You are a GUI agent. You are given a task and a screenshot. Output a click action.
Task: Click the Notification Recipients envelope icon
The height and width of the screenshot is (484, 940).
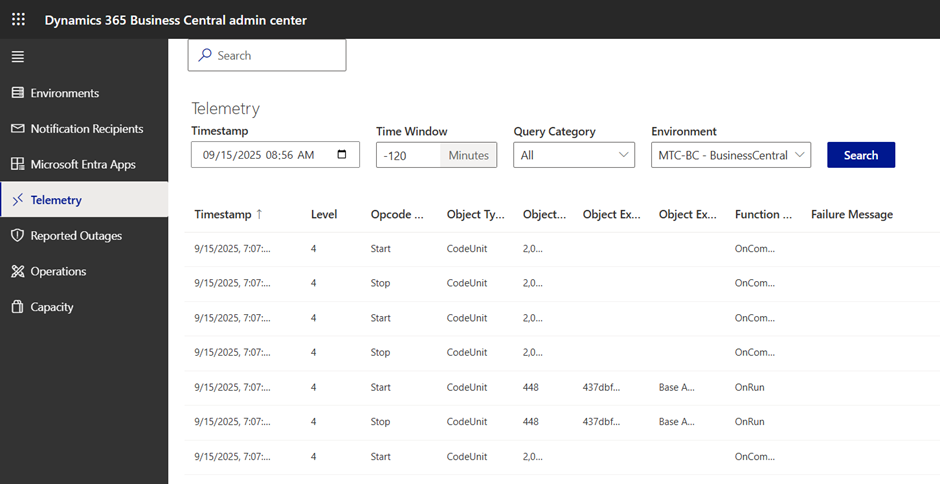click(x=17, y=129)
